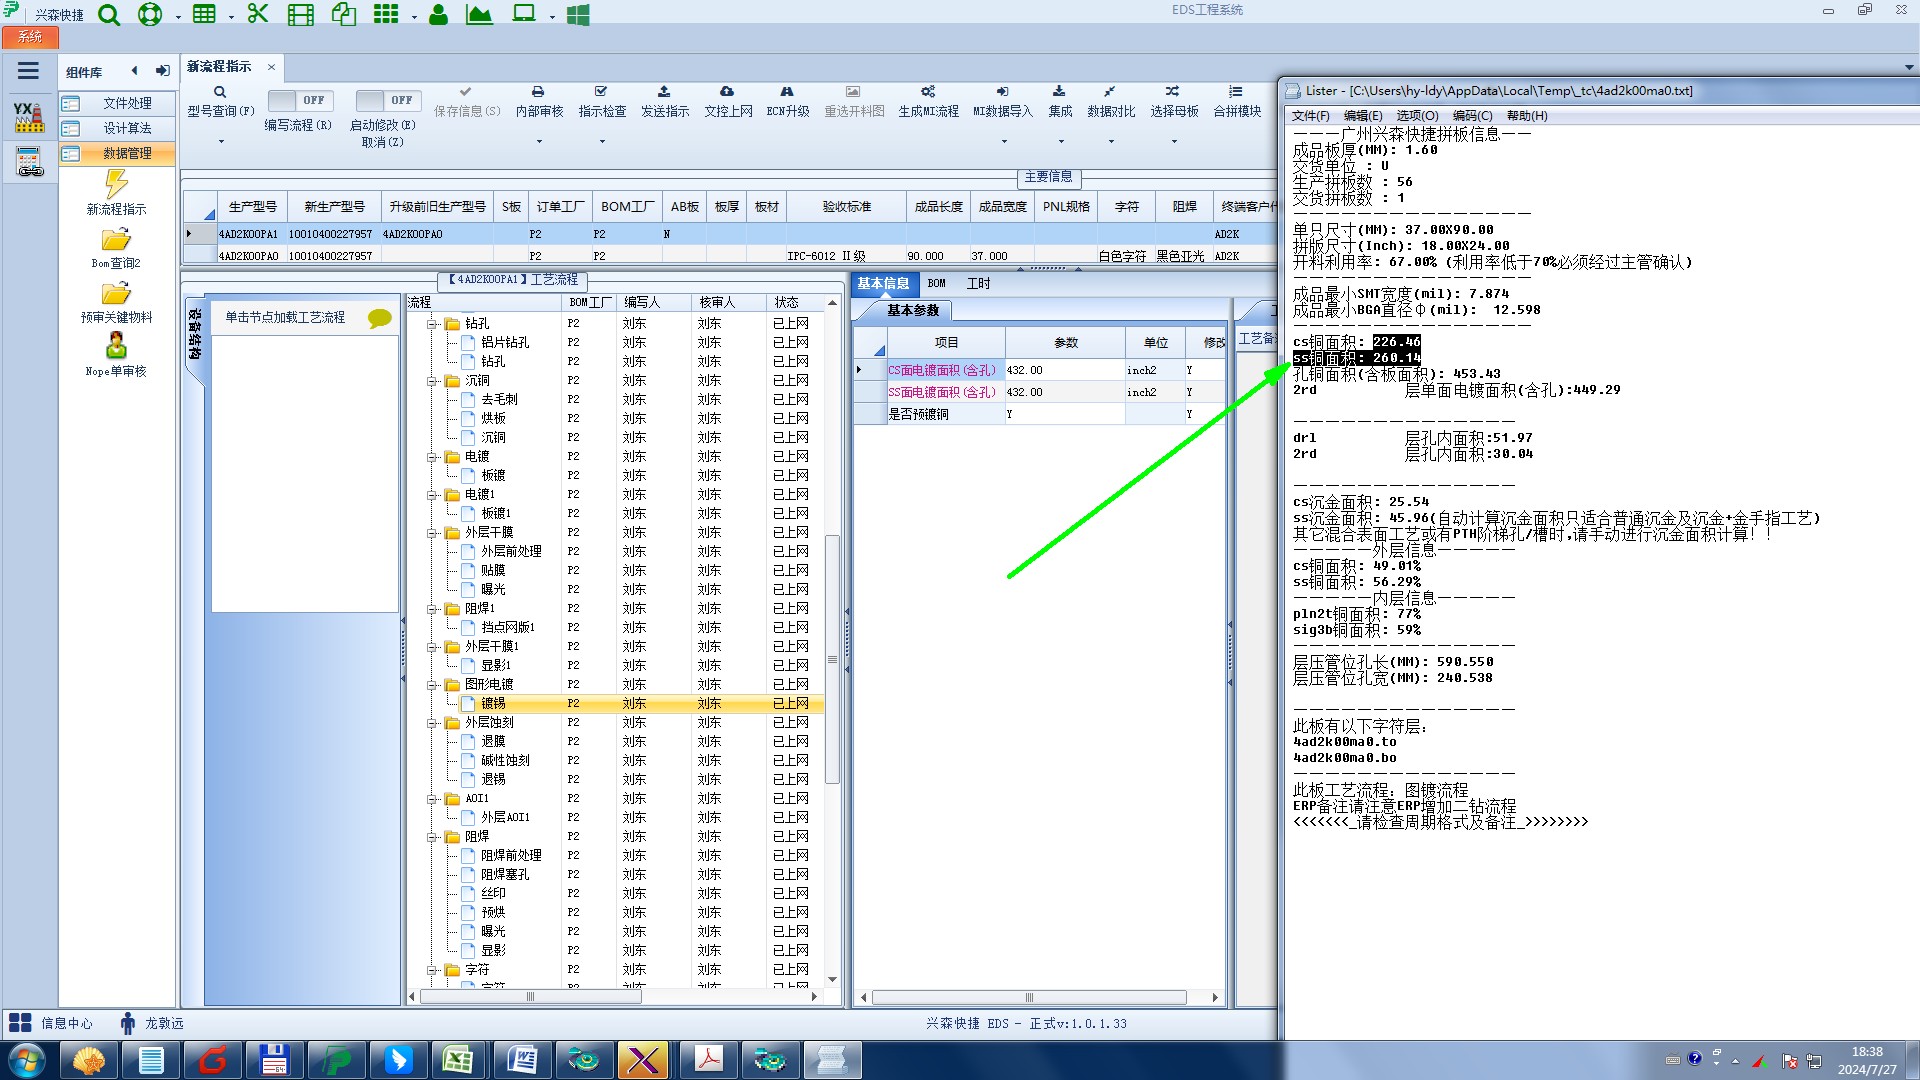Switch to the 工时 tab

(978, 284)
